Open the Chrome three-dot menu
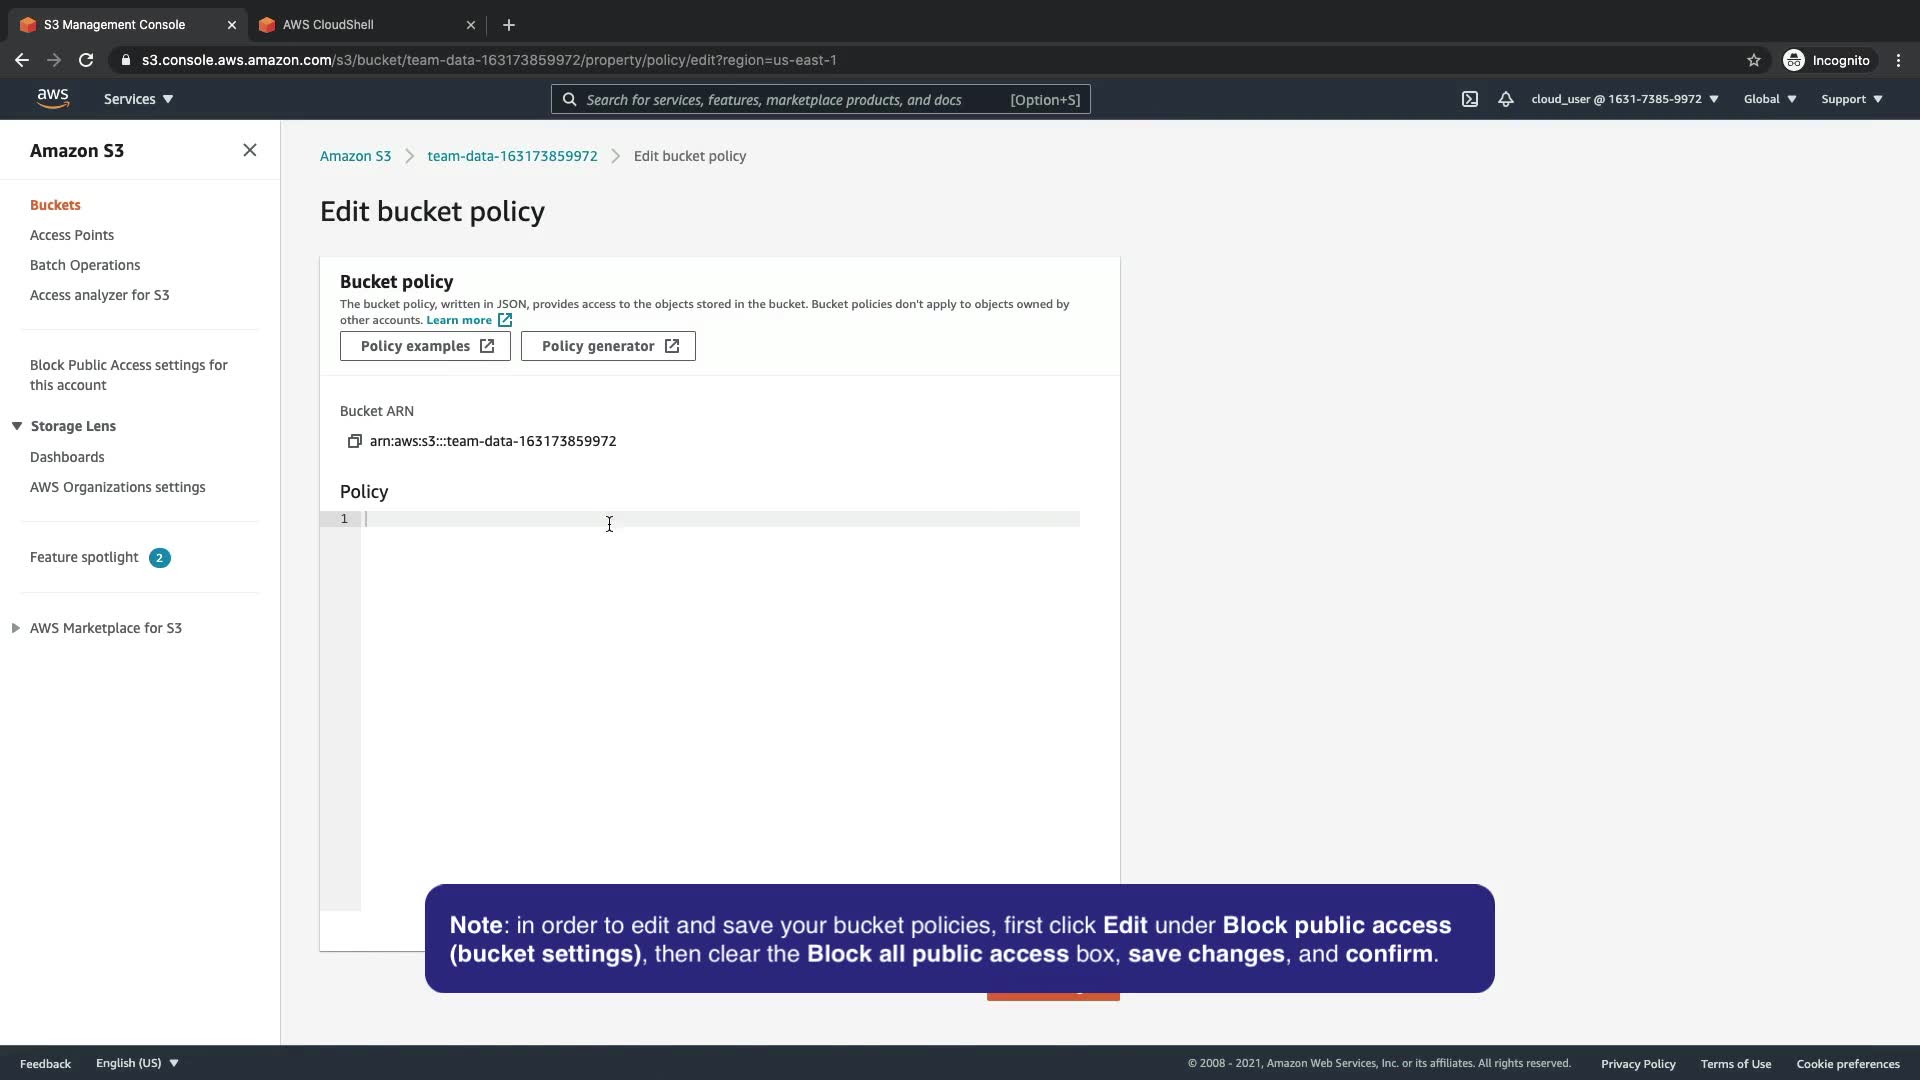The width and height of the screenshot is (1920, 1080). coord(1898,60)
